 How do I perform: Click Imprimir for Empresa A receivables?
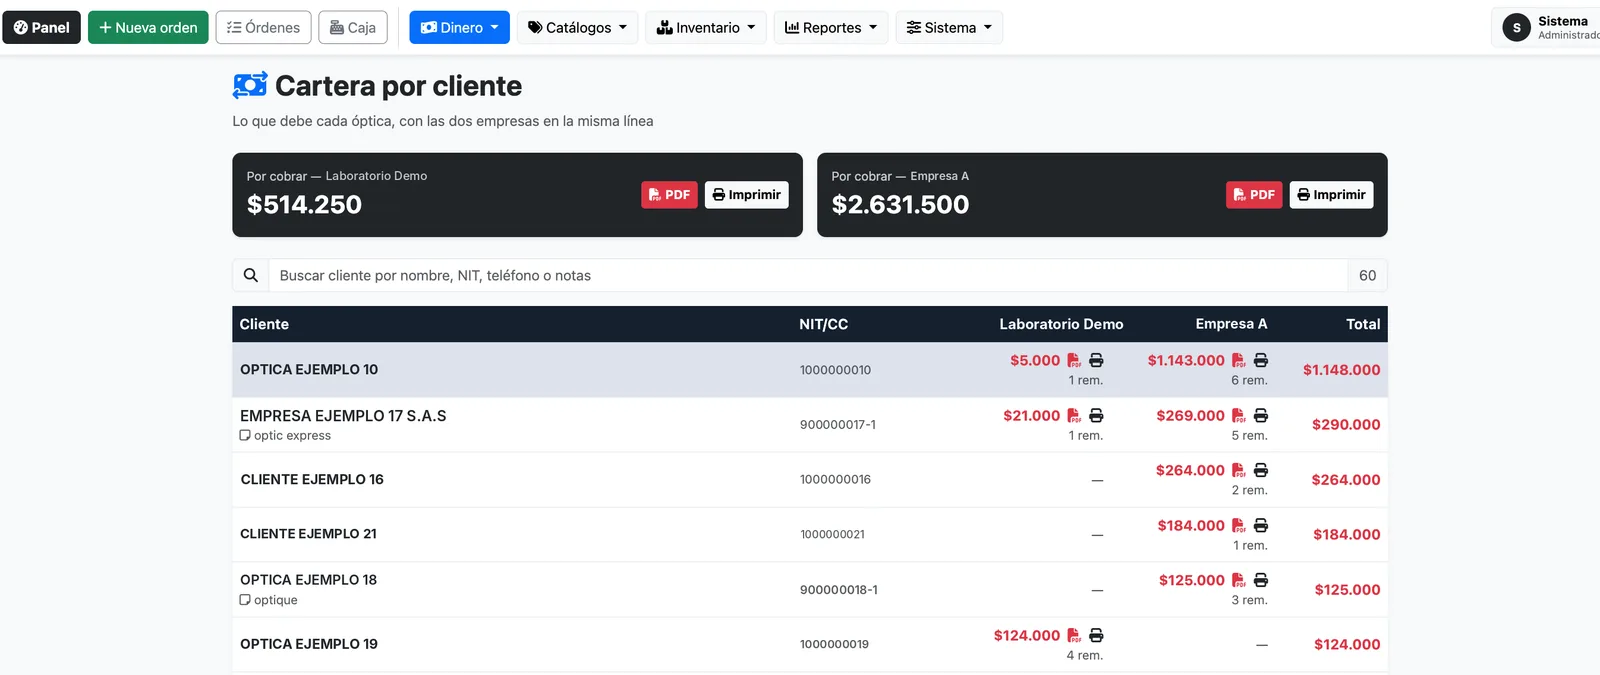[x=1332, y=195]
